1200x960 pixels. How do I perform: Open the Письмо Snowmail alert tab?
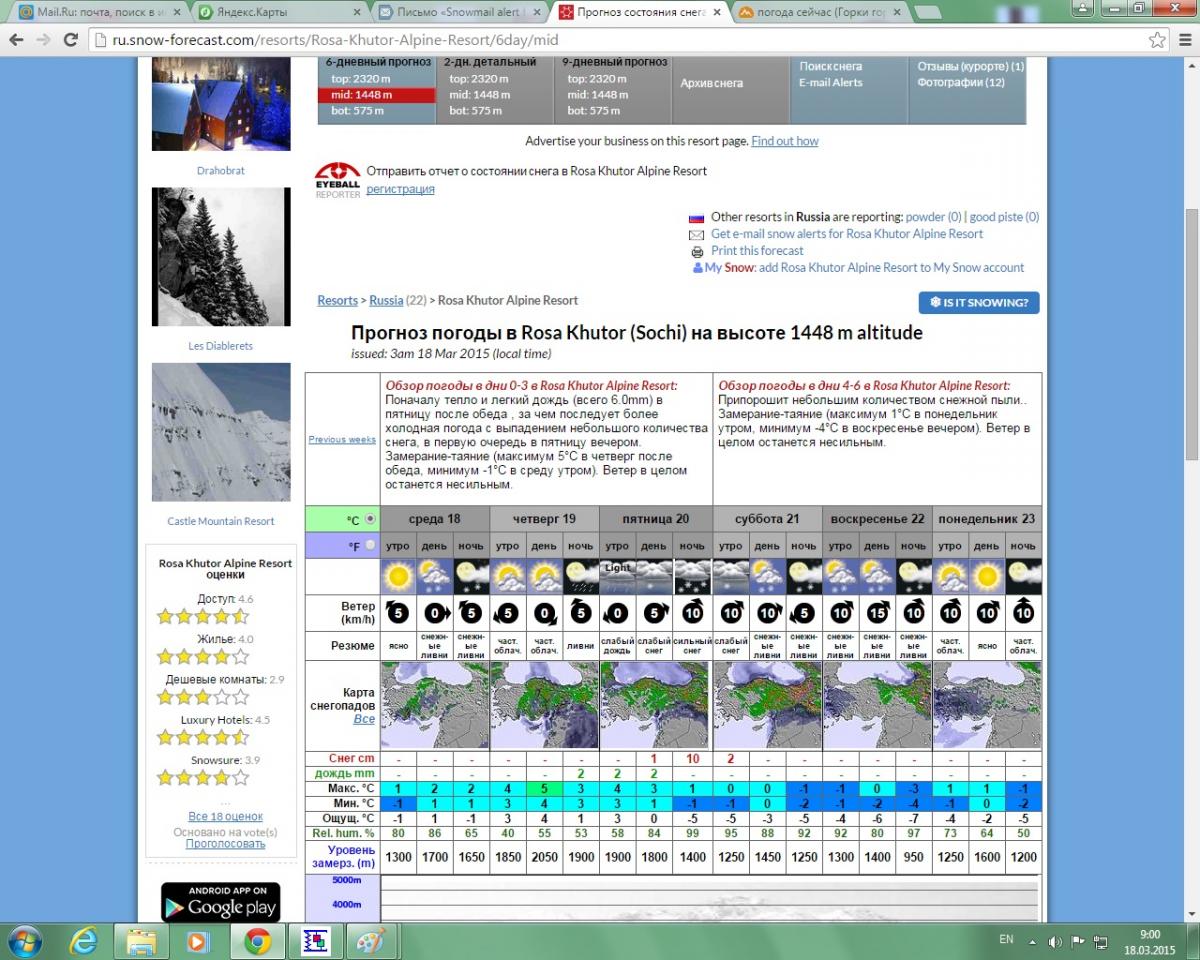point(460,13)
